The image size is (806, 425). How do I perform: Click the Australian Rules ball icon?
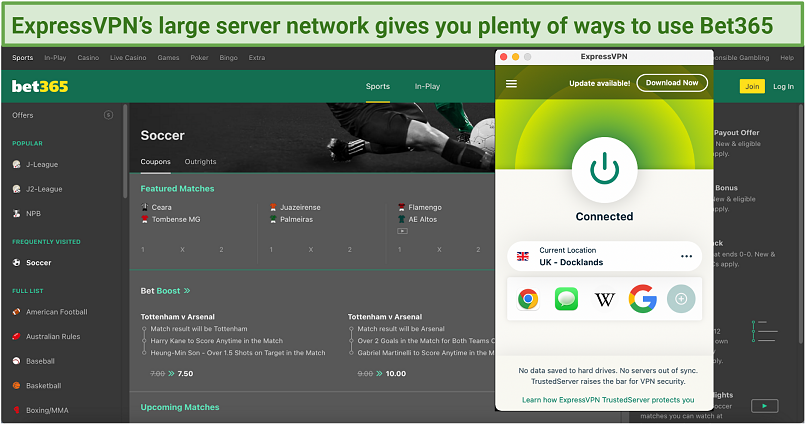(x=16, y=337)
